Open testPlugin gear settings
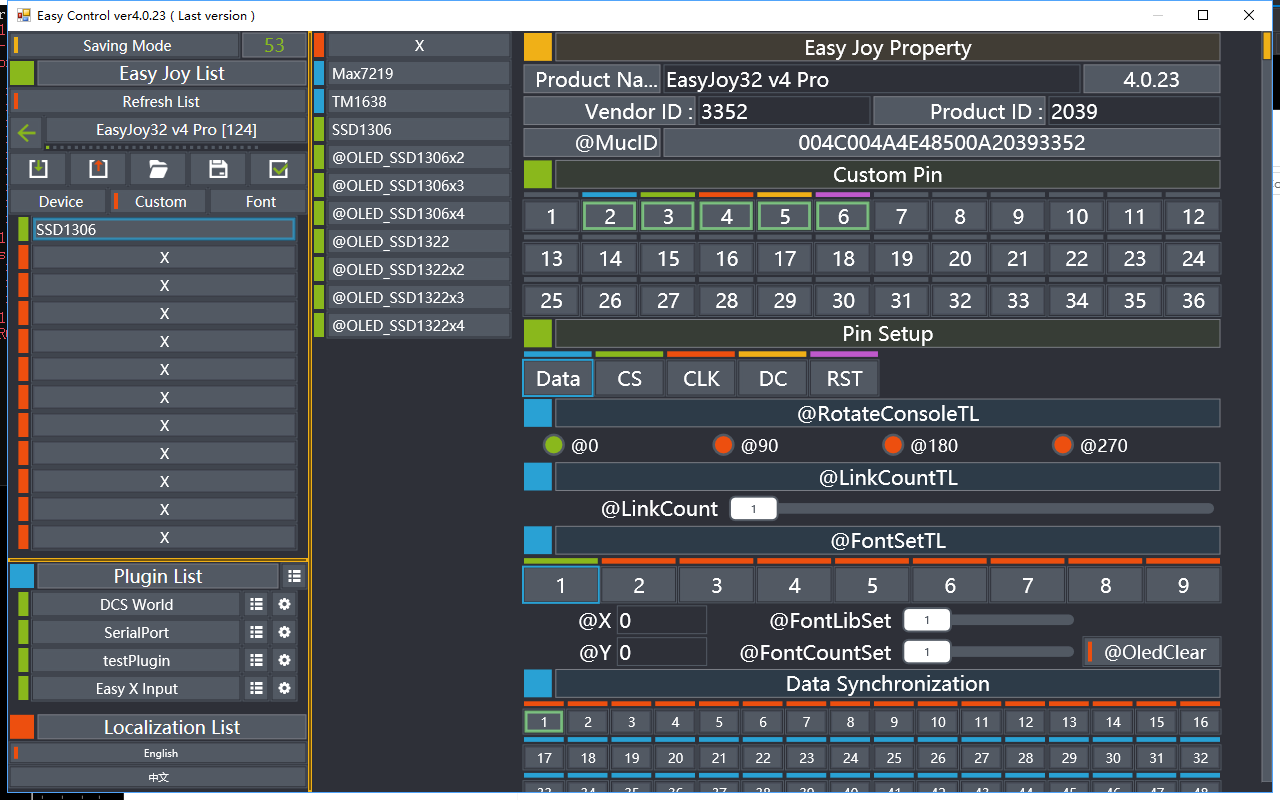Viewport: 1280px width, 800px height. point(284,660)
